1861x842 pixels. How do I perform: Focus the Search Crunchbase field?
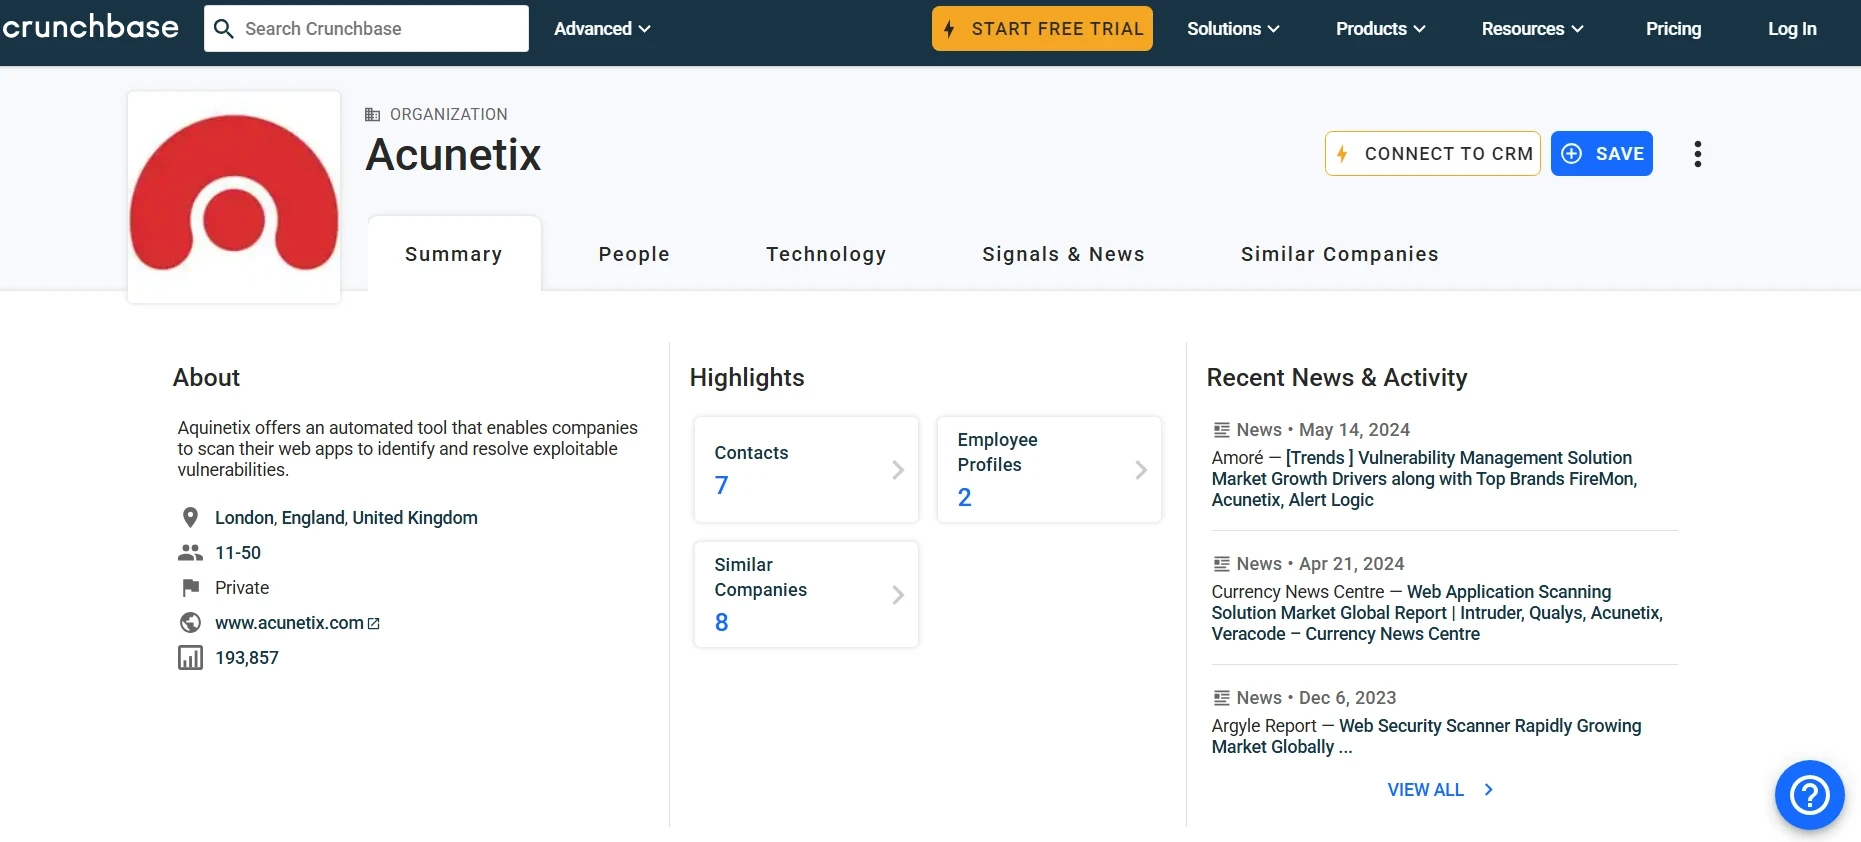click(366, 28)
